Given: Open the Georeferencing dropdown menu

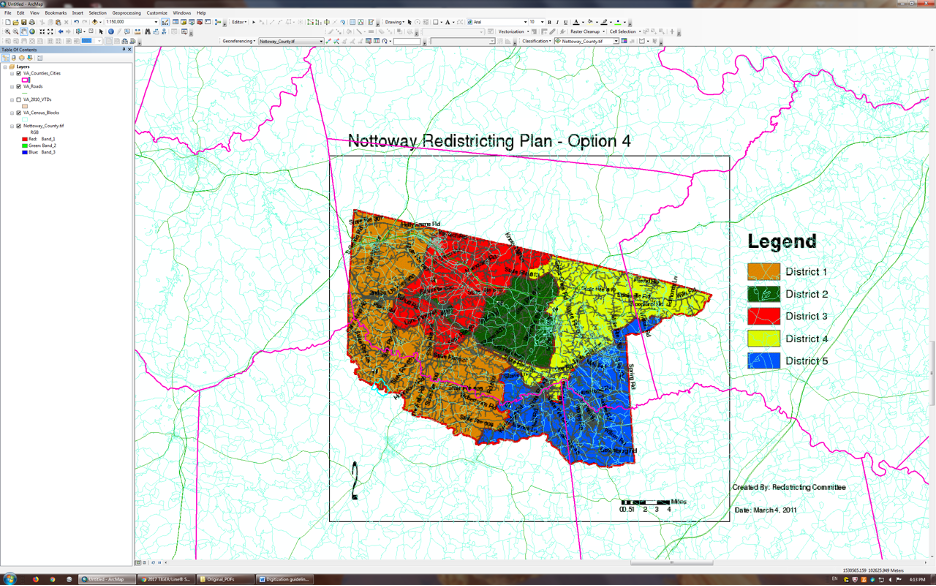Looking at the screenshot, I should coord(238,41).
